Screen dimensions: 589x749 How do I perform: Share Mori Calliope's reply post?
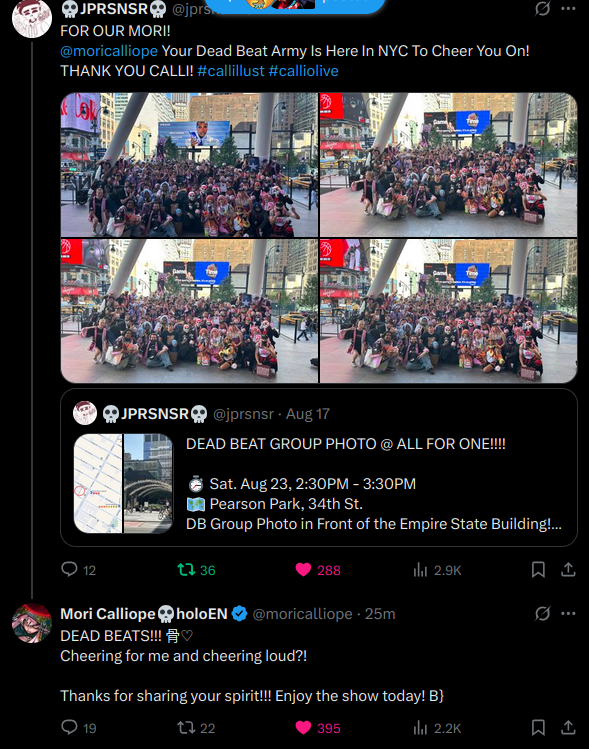(x=568, y=728)
